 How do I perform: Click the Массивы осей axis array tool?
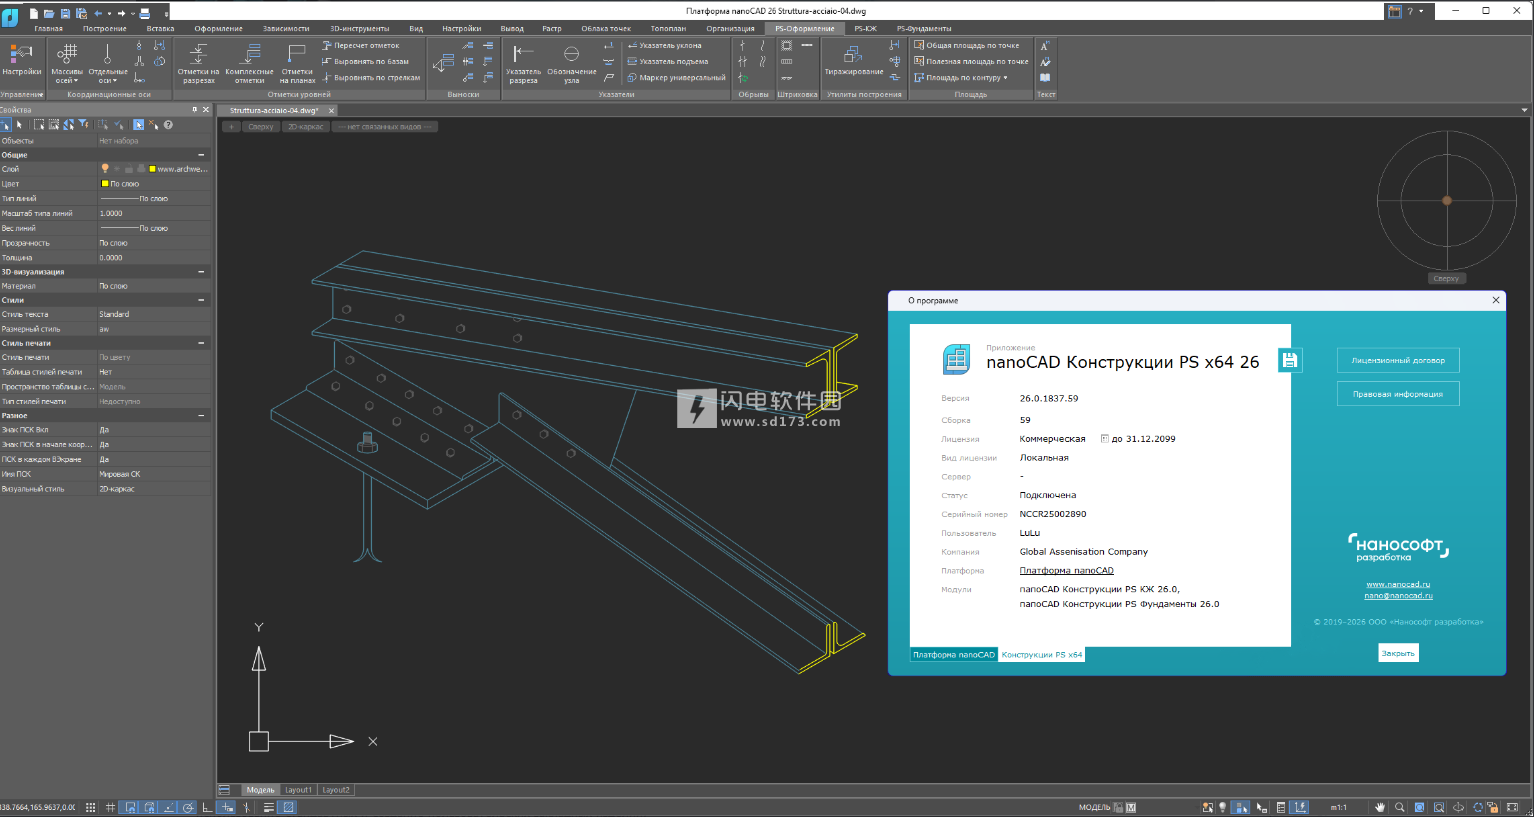(x=67, y=63)
